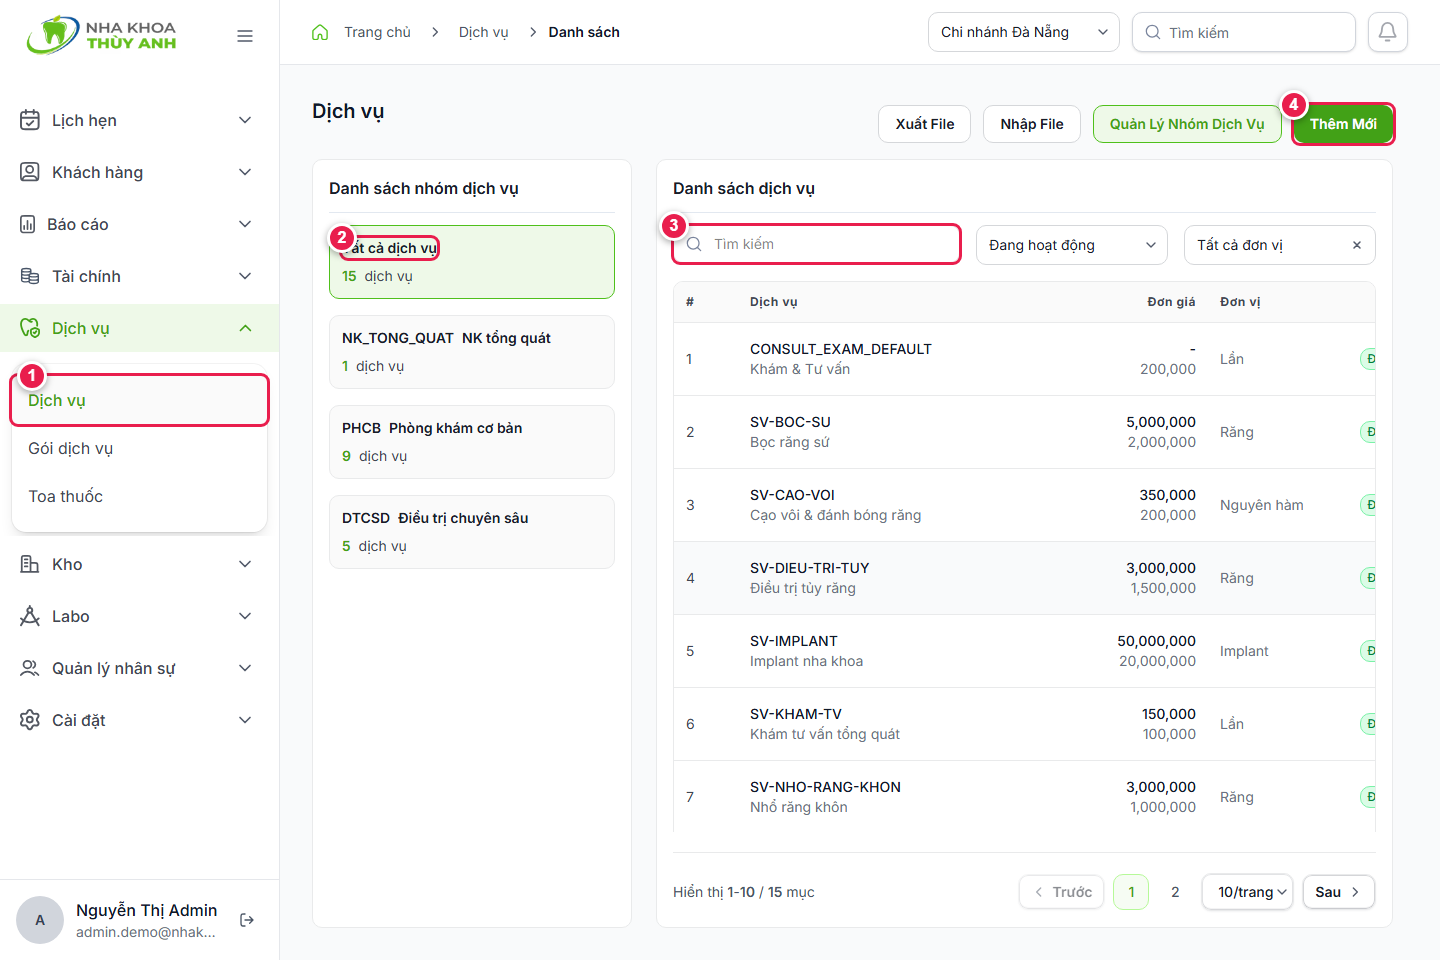Click the user avatar labeled A
The image size is (1440, 960).
coord(40,920)
